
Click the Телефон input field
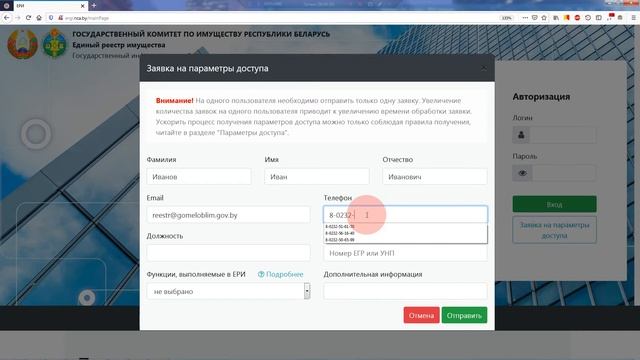(x=405, y=215)
